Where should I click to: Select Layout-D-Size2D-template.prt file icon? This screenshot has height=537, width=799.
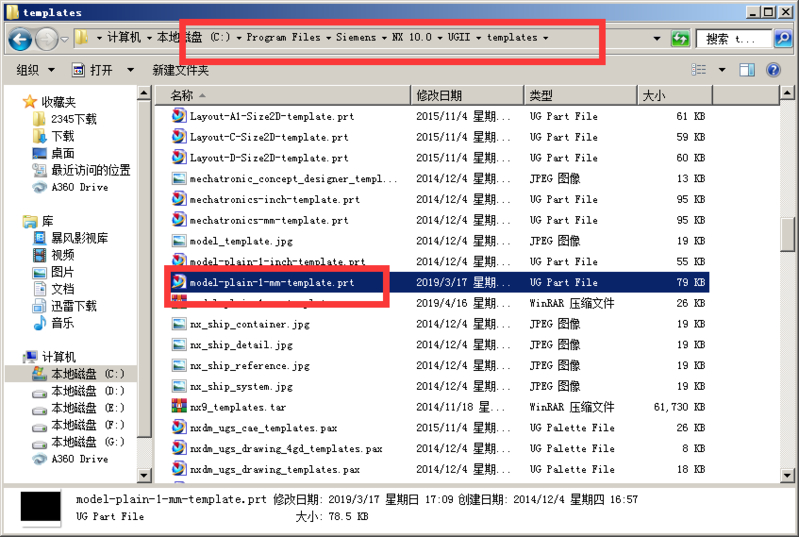pos(179,157)
